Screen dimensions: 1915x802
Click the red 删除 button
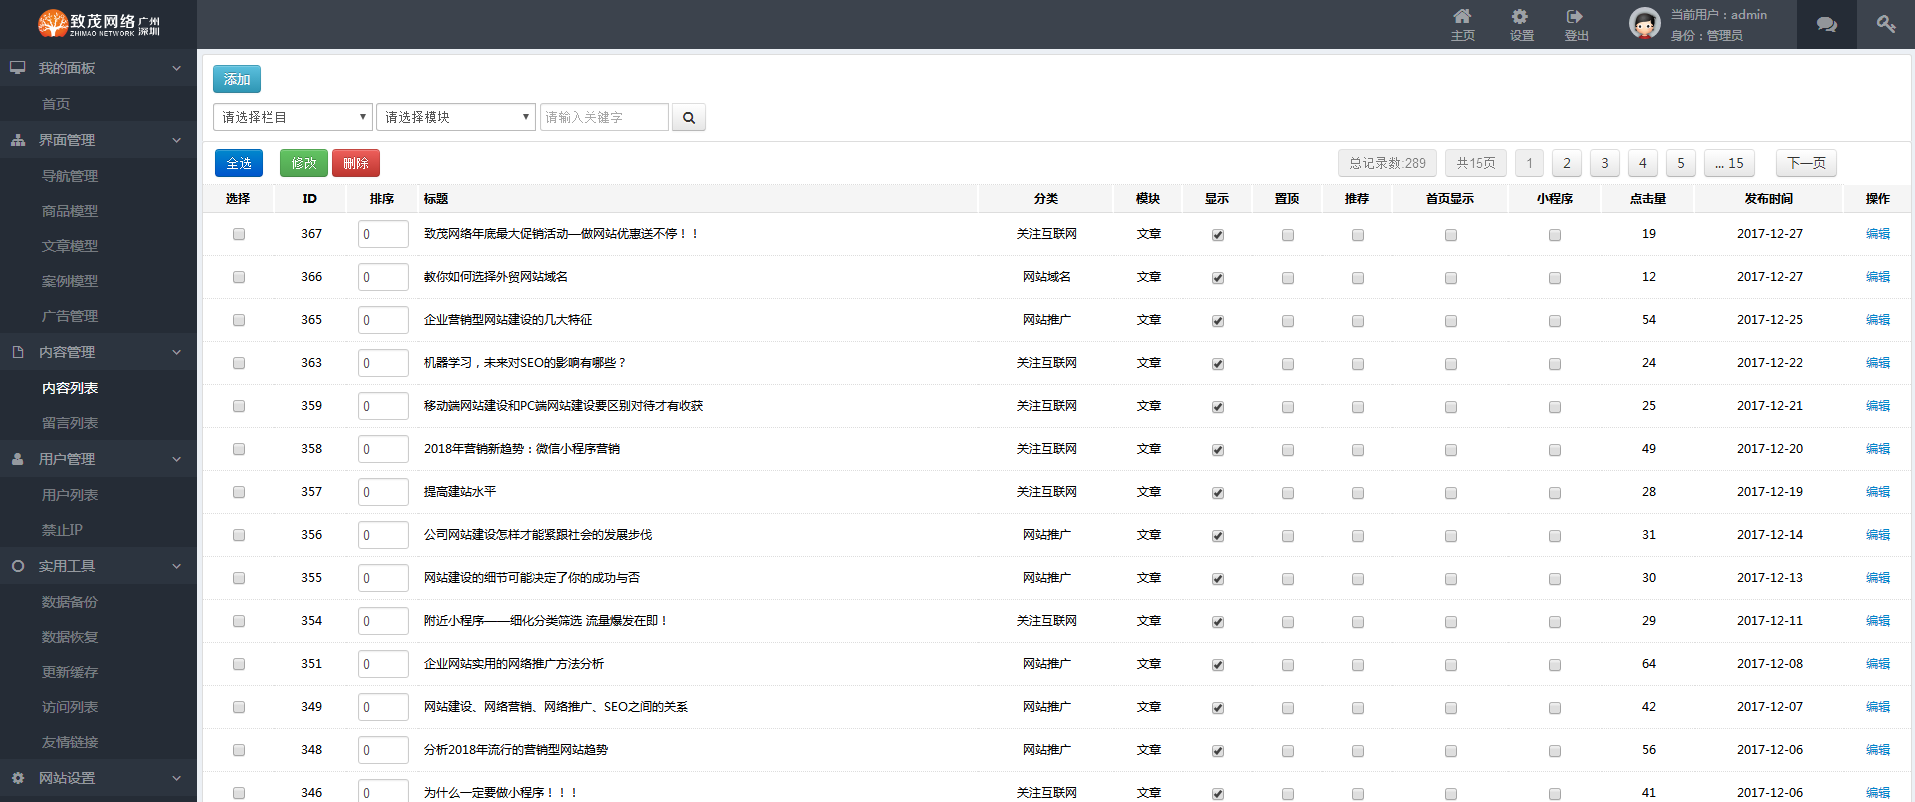pos(355,163)
